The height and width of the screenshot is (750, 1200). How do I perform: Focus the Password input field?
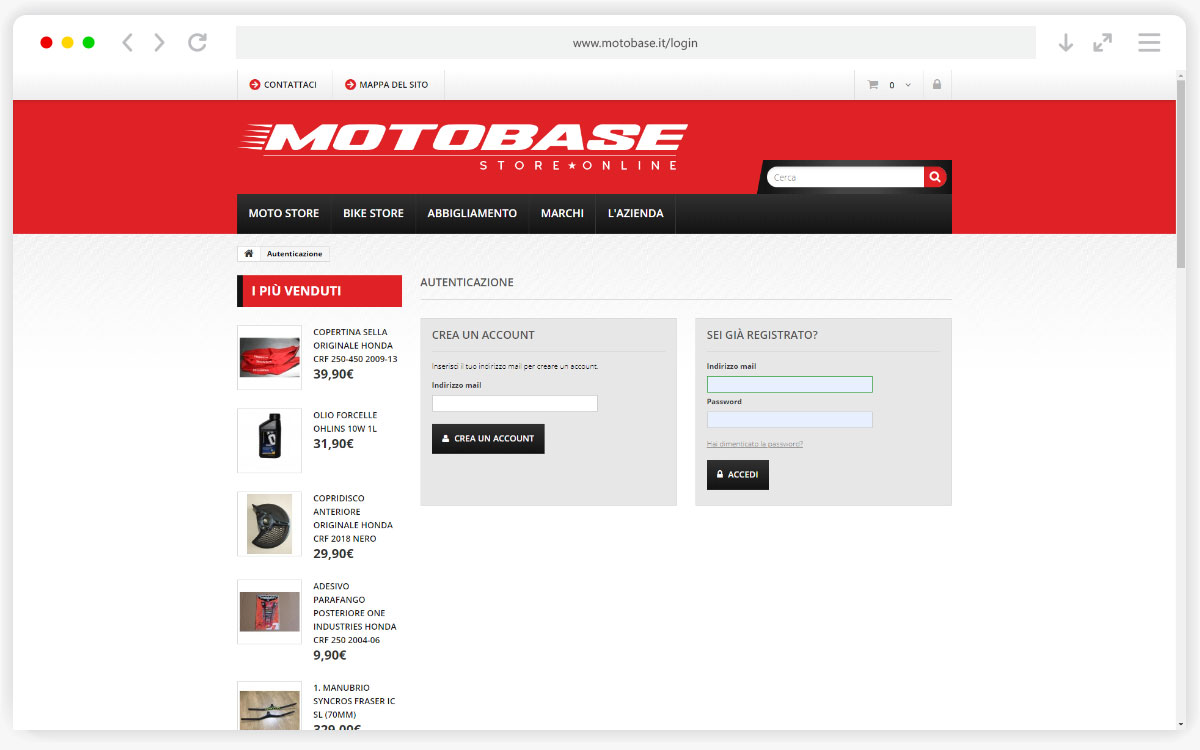point(789,420)
